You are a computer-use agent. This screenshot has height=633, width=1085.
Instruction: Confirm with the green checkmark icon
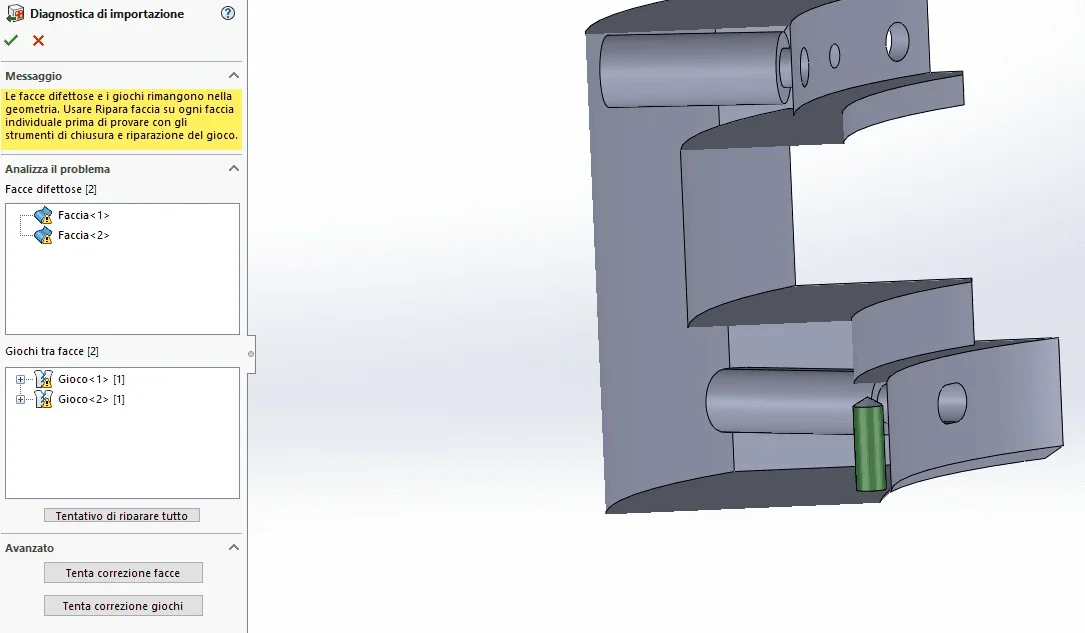[x=10, y=41]
